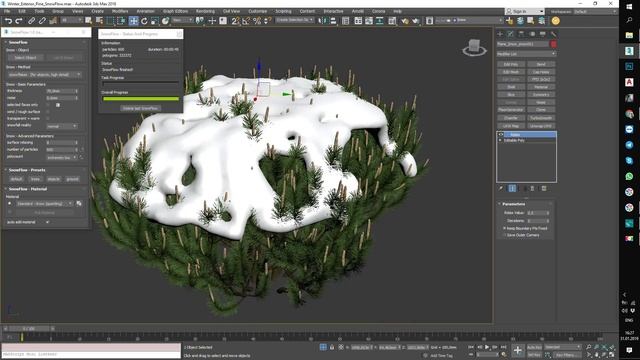Apply the trees preset button

tap(36, 179)
